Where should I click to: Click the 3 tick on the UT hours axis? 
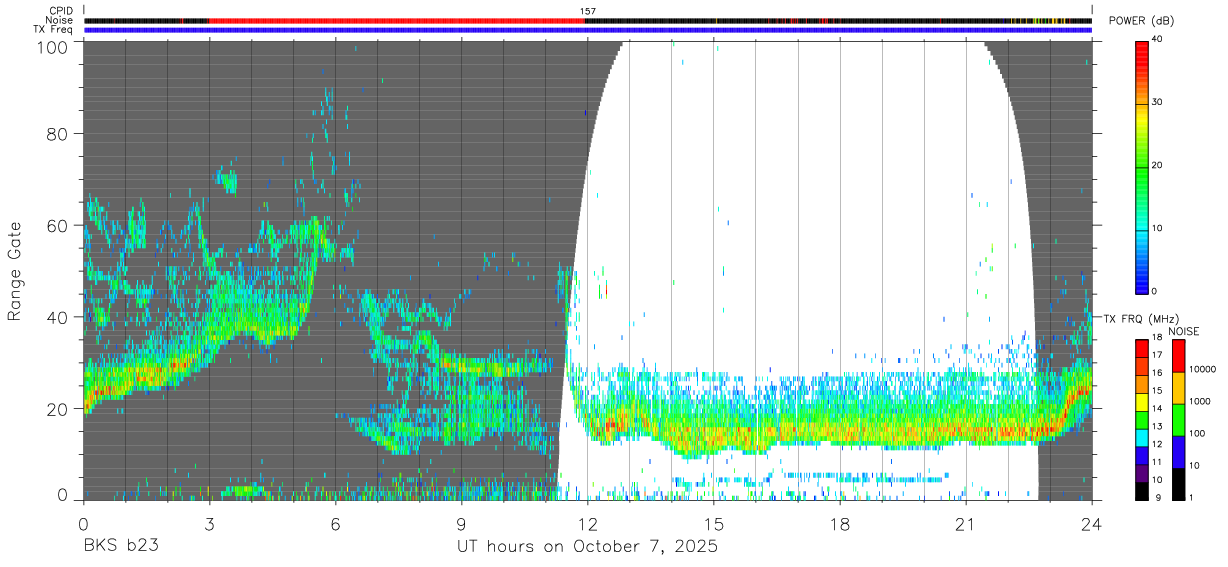click(209, 524)
